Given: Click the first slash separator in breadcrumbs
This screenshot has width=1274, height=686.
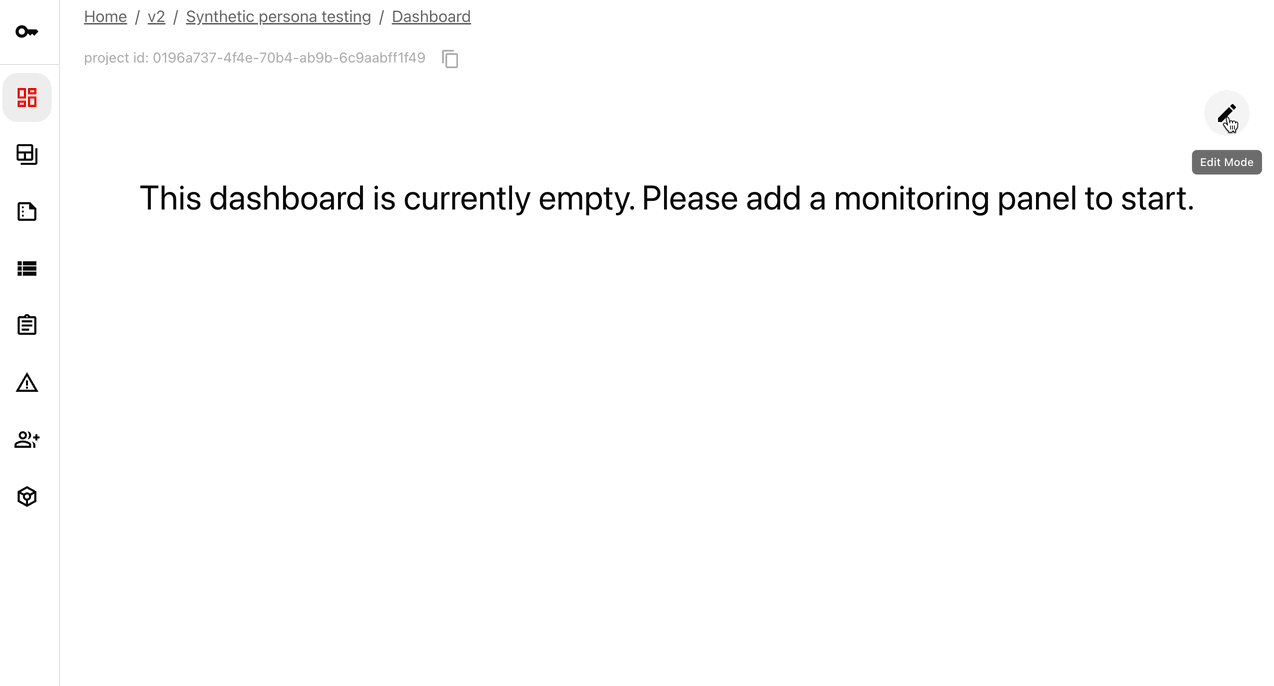Looking at the screenshot, I should tap(137, 16).
